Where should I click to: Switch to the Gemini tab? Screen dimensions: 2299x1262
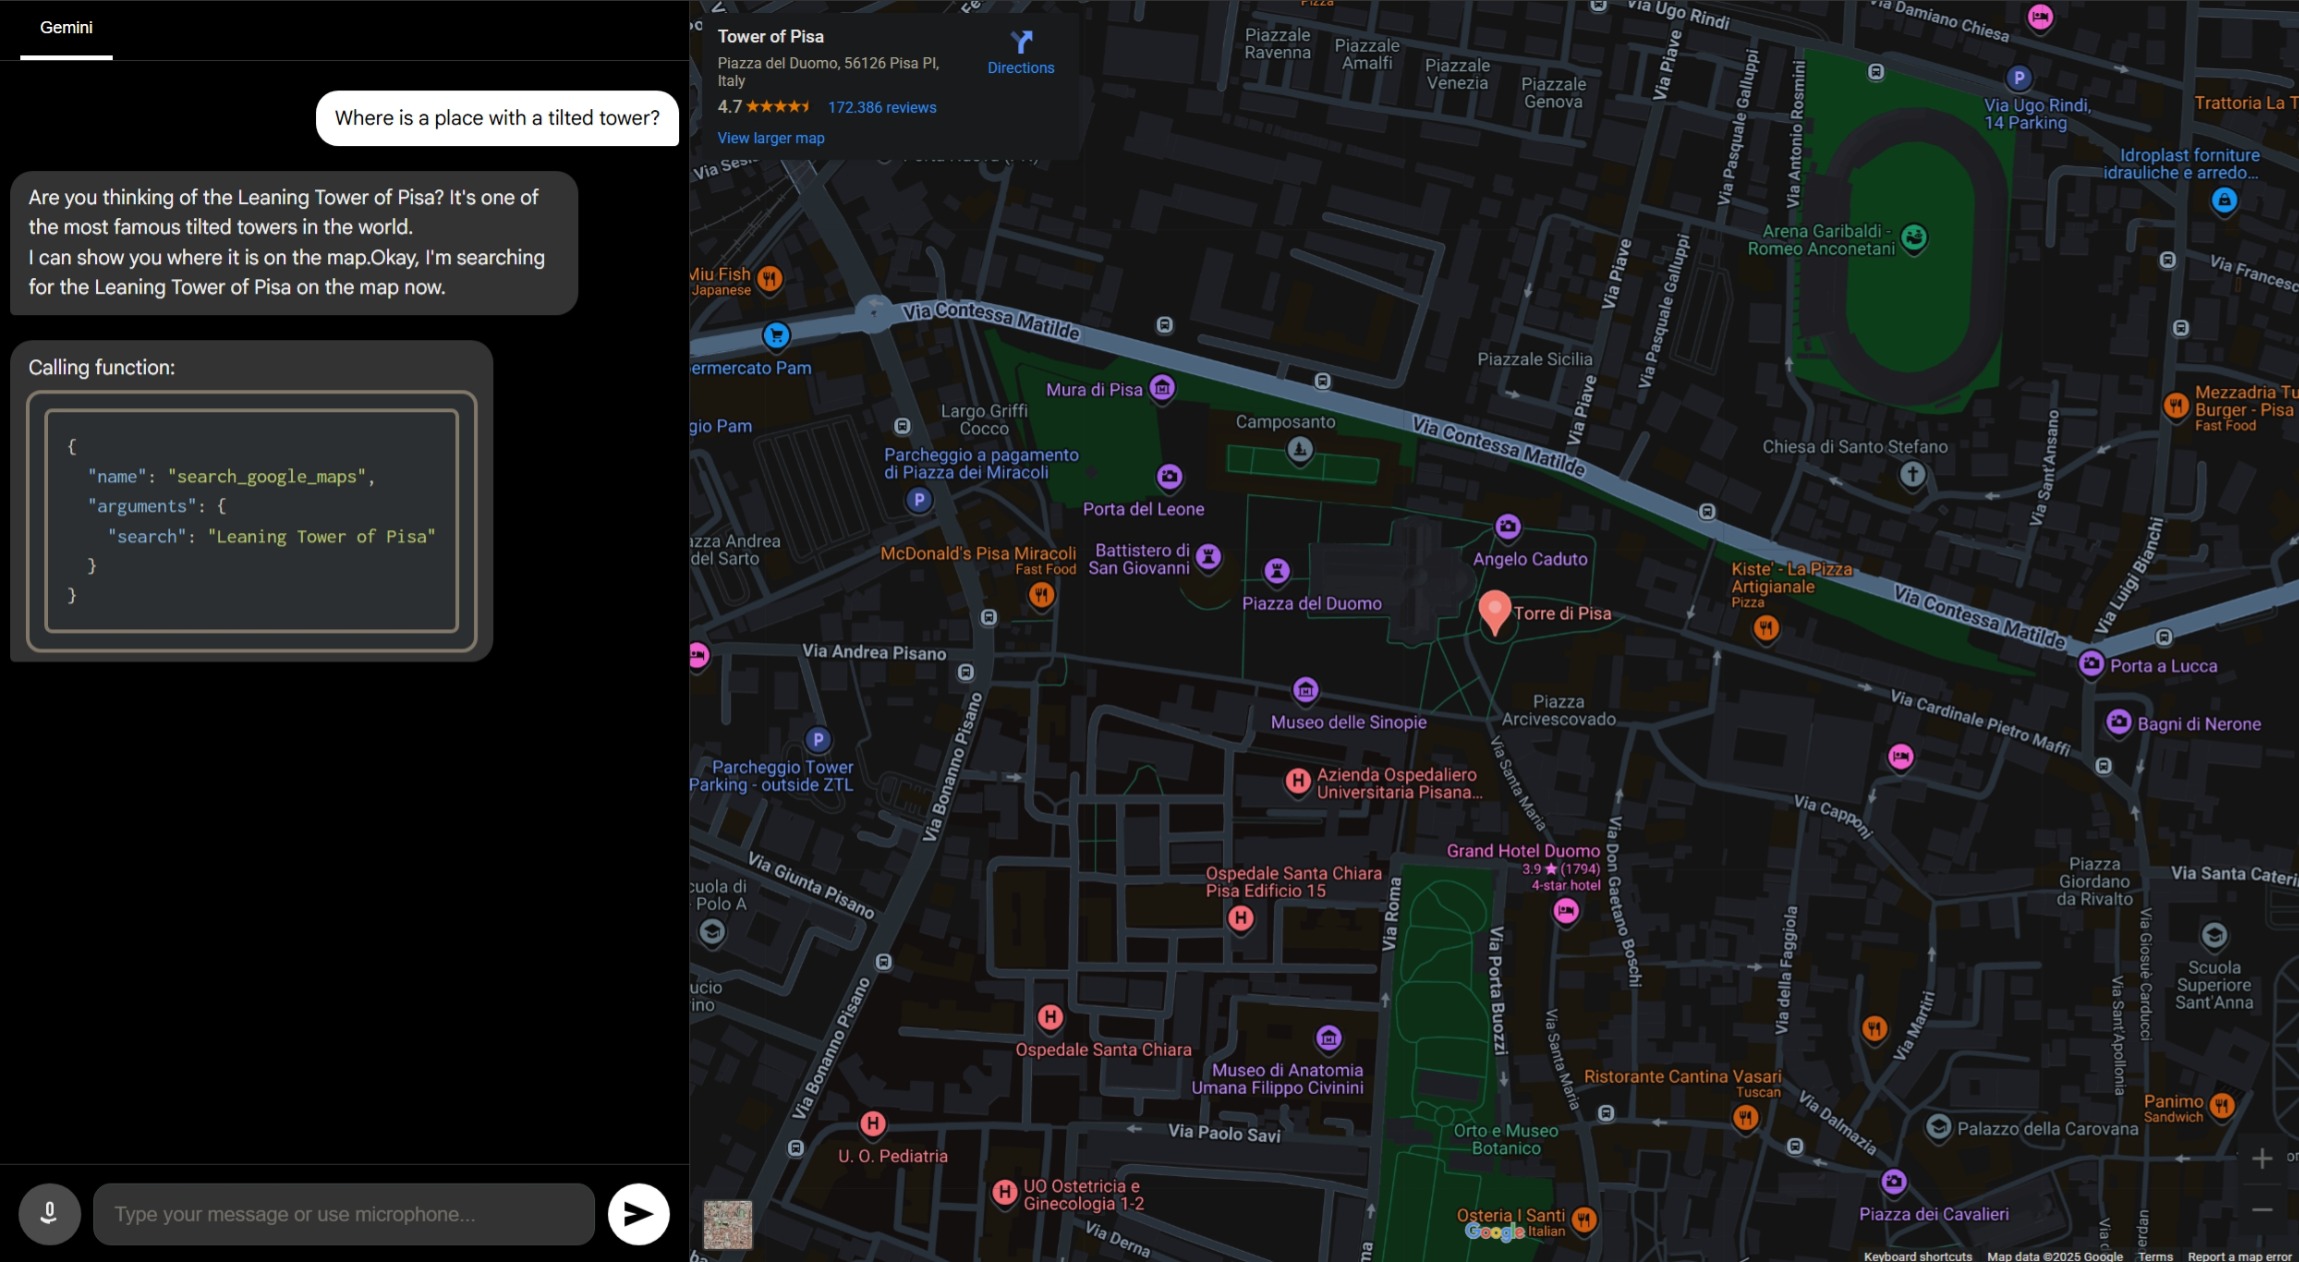pos(66,28)
